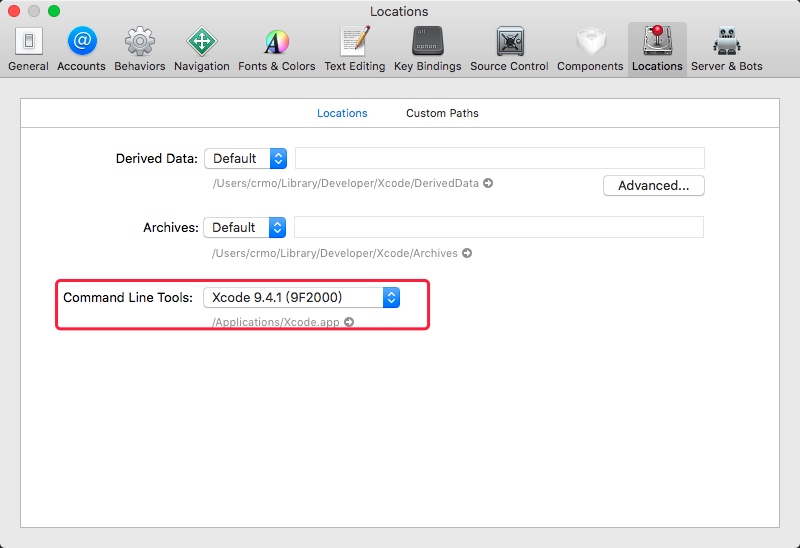
Task: Open Navigation preferences pane
Action: [x=201, y=48]
